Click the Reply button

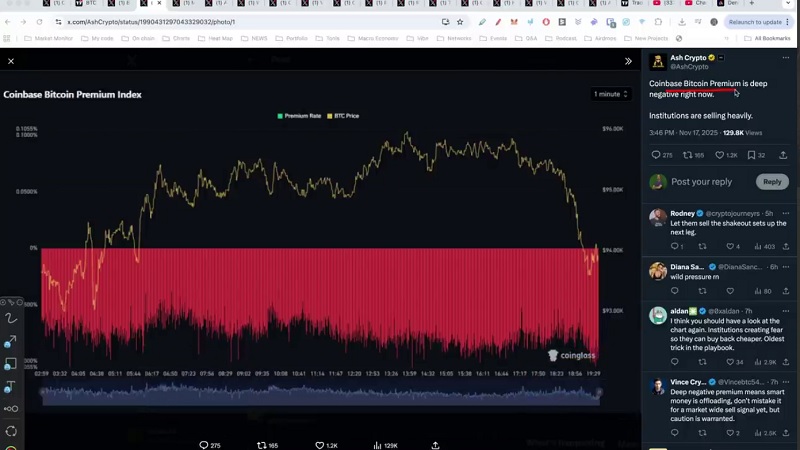coord(772,182)
